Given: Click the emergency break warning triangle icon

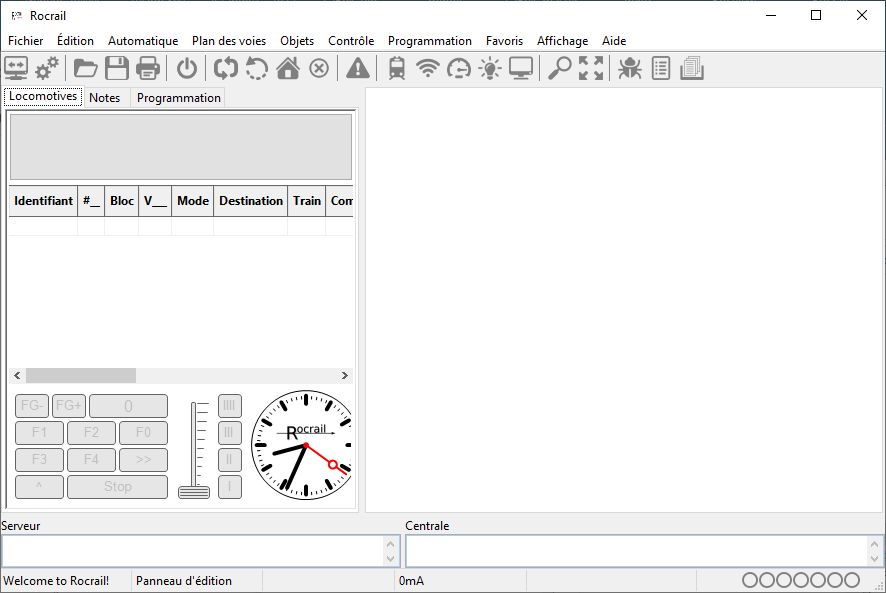Looking at the screenshot, I should 358,69.
